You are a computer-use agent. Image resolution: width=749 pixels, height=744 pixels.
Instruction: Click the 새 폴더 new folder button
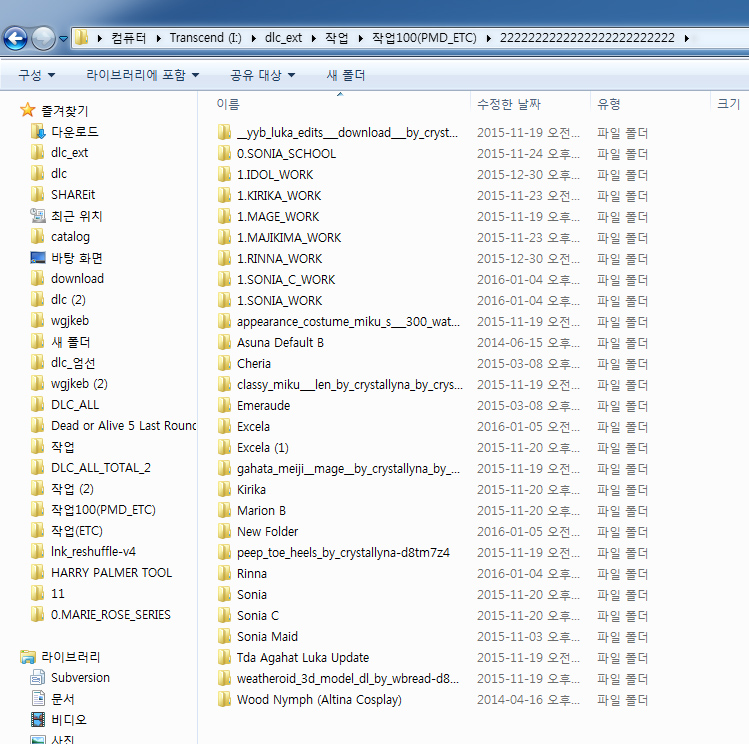click(345, 75)
